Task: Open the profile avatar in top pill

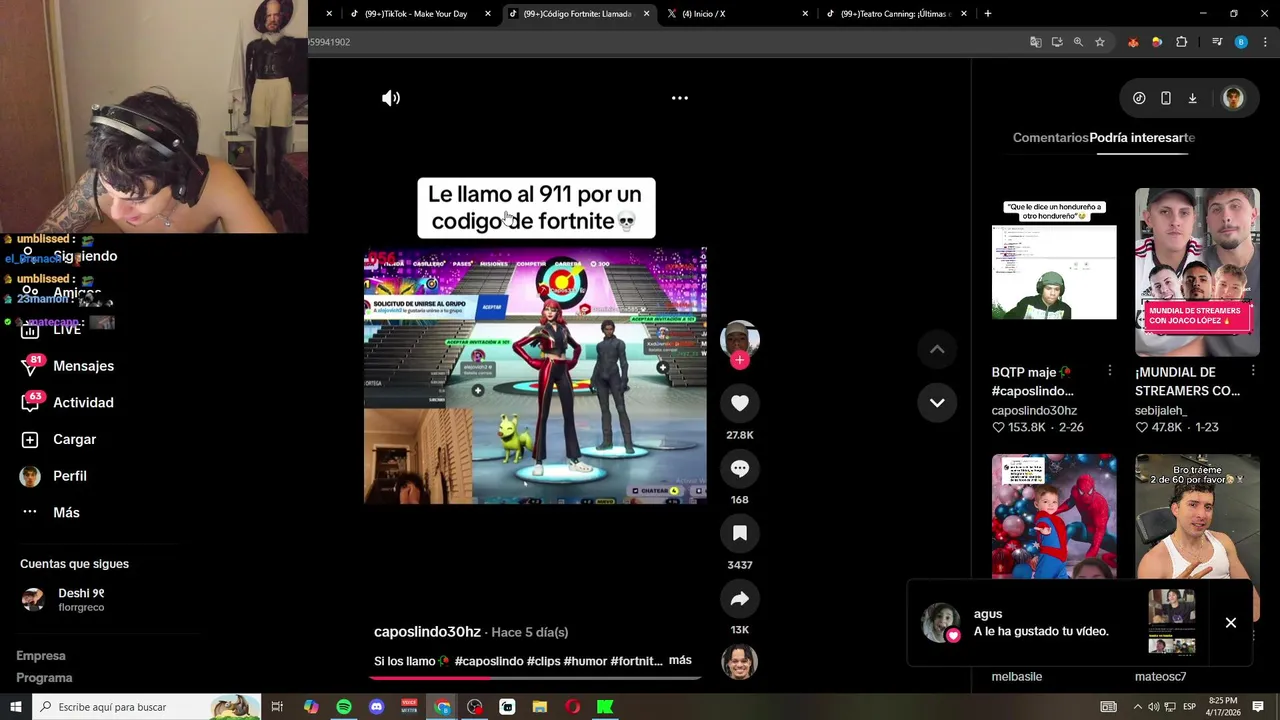Action: [1233, 98]
